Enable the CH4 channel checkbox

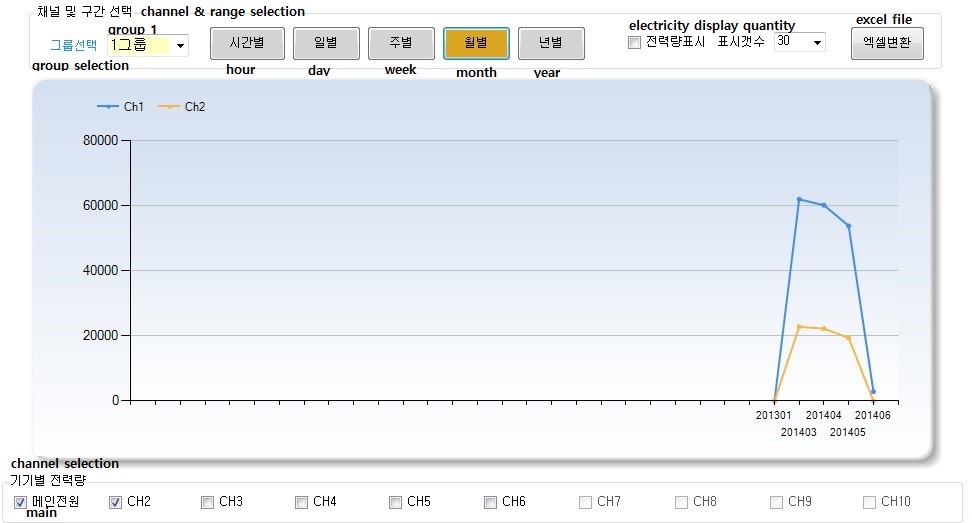[x=301, y=502]
